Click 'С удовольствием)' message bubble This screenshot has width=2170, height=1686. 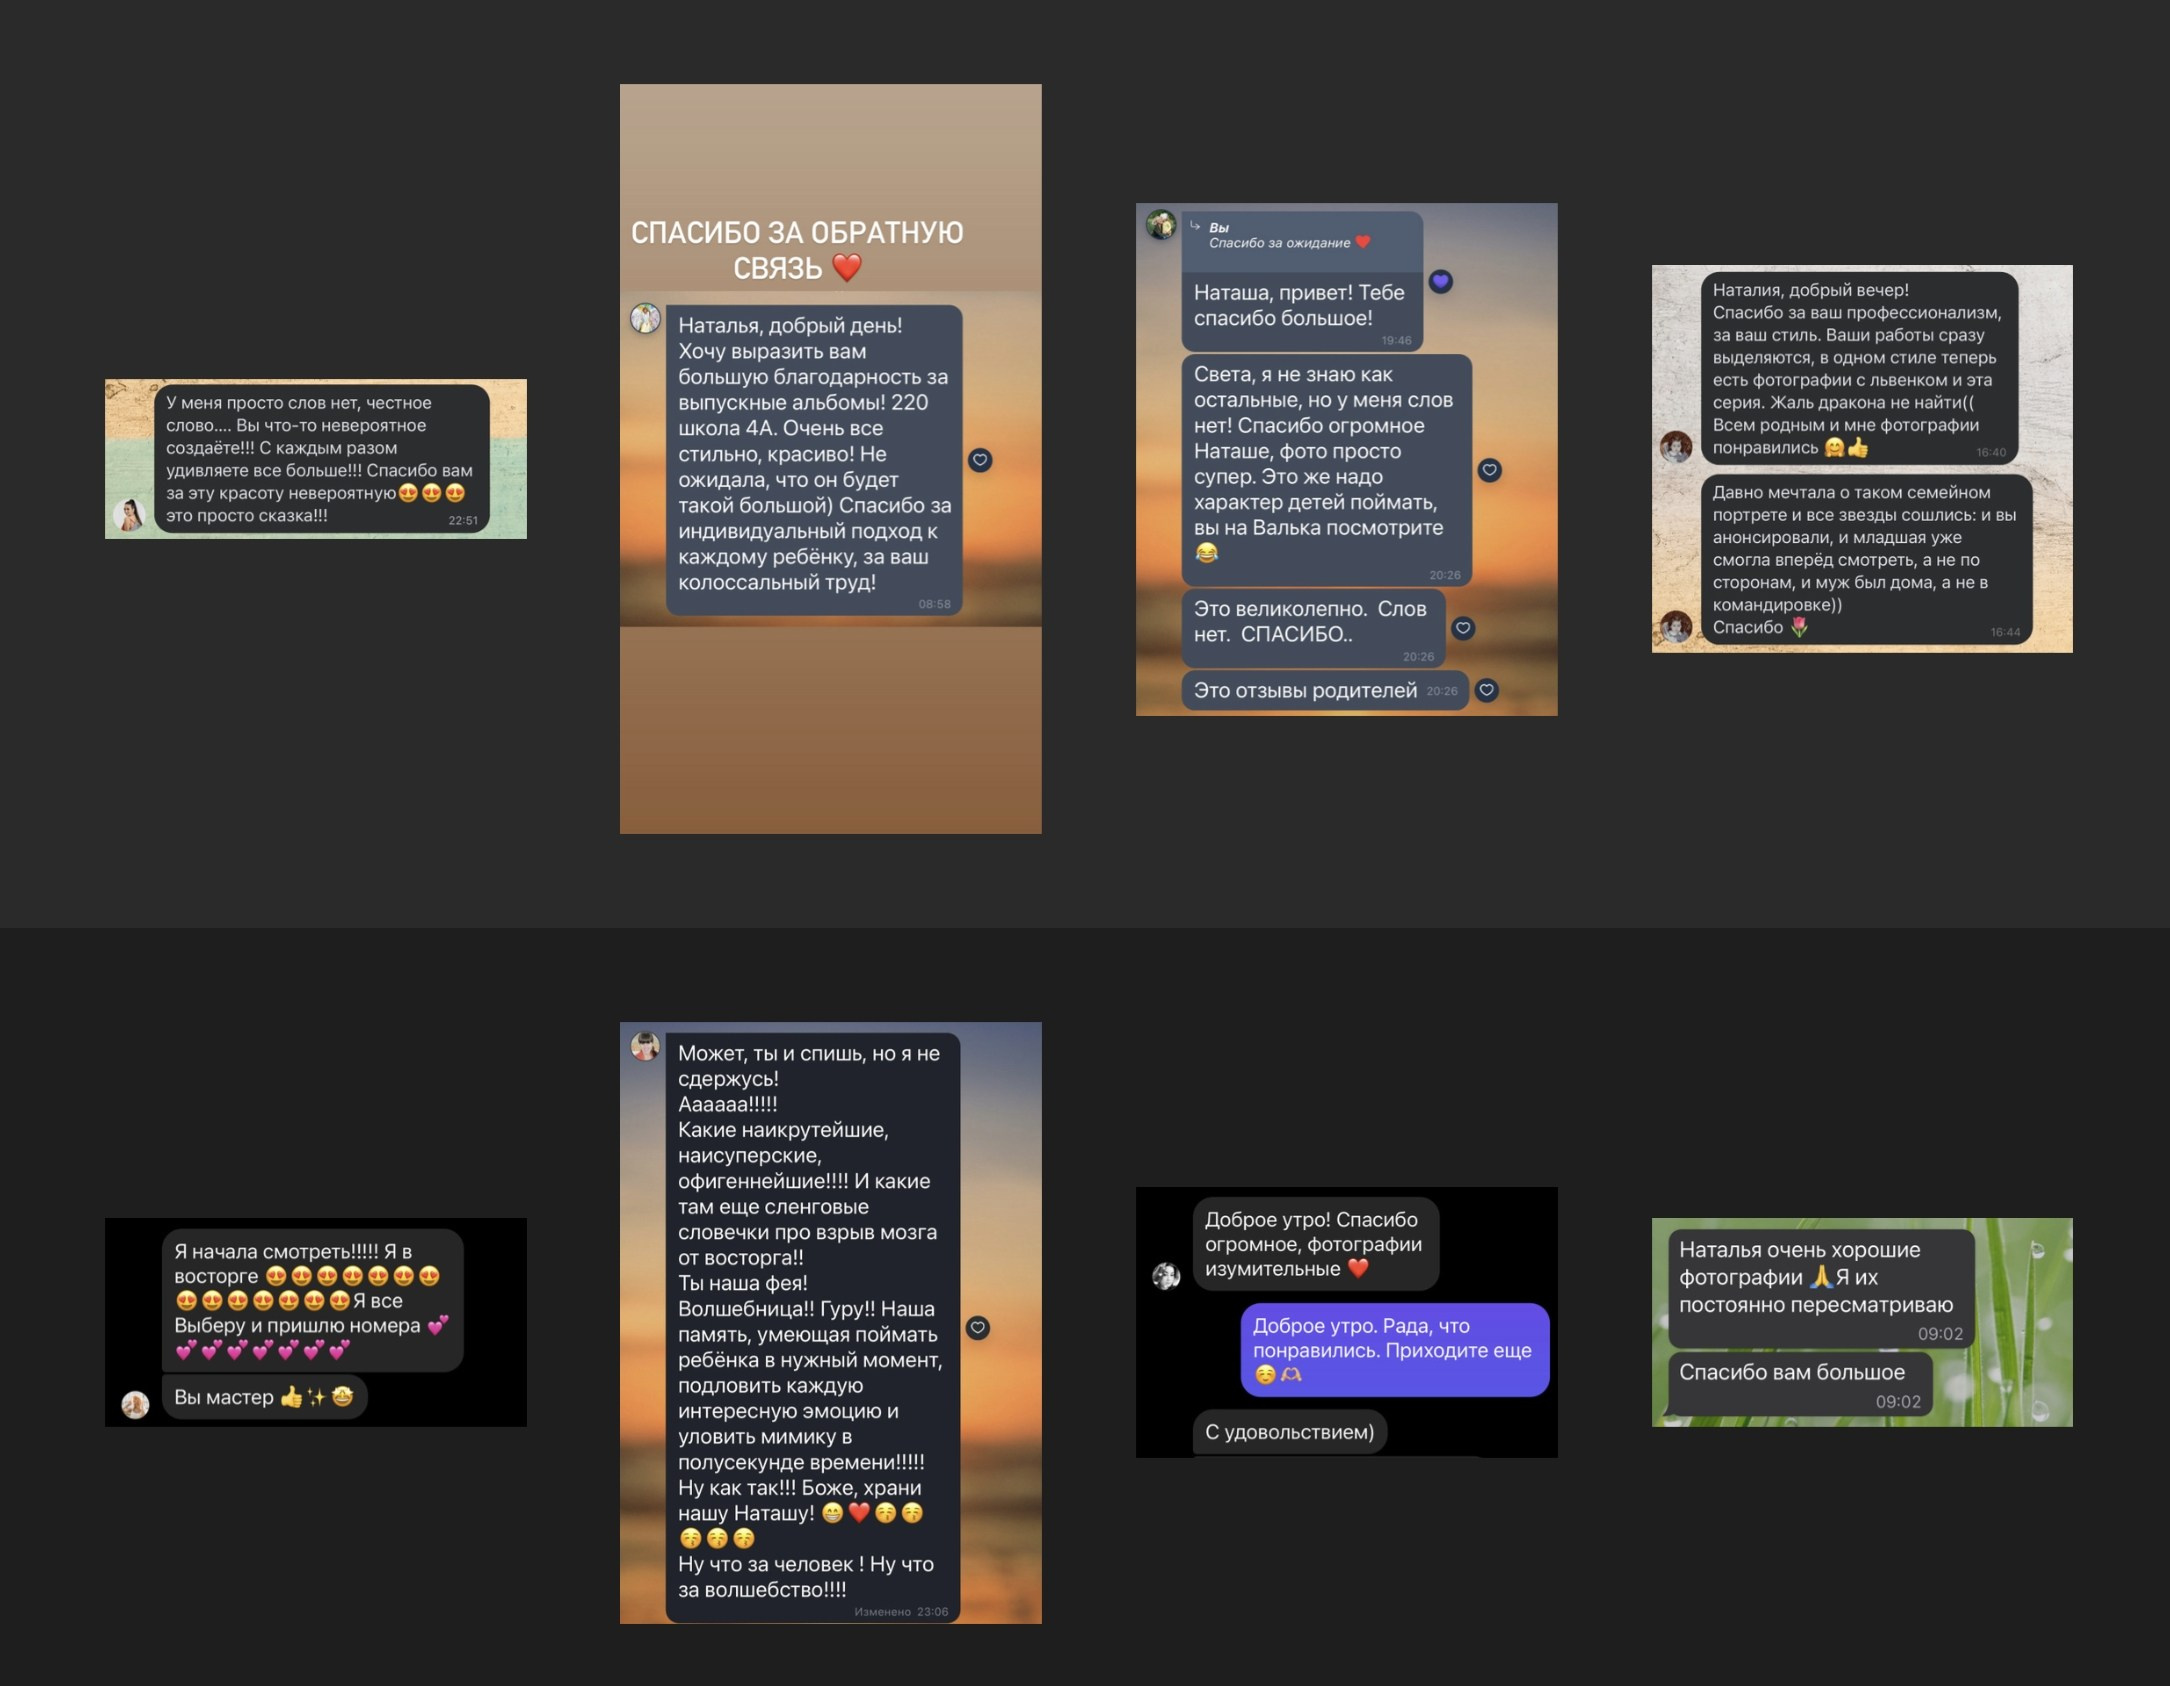[x=1289, y=1432]
